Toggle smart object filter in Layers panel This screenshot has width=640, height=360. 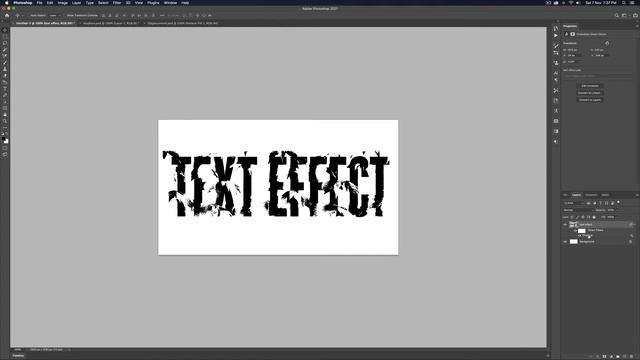point(612,203)
